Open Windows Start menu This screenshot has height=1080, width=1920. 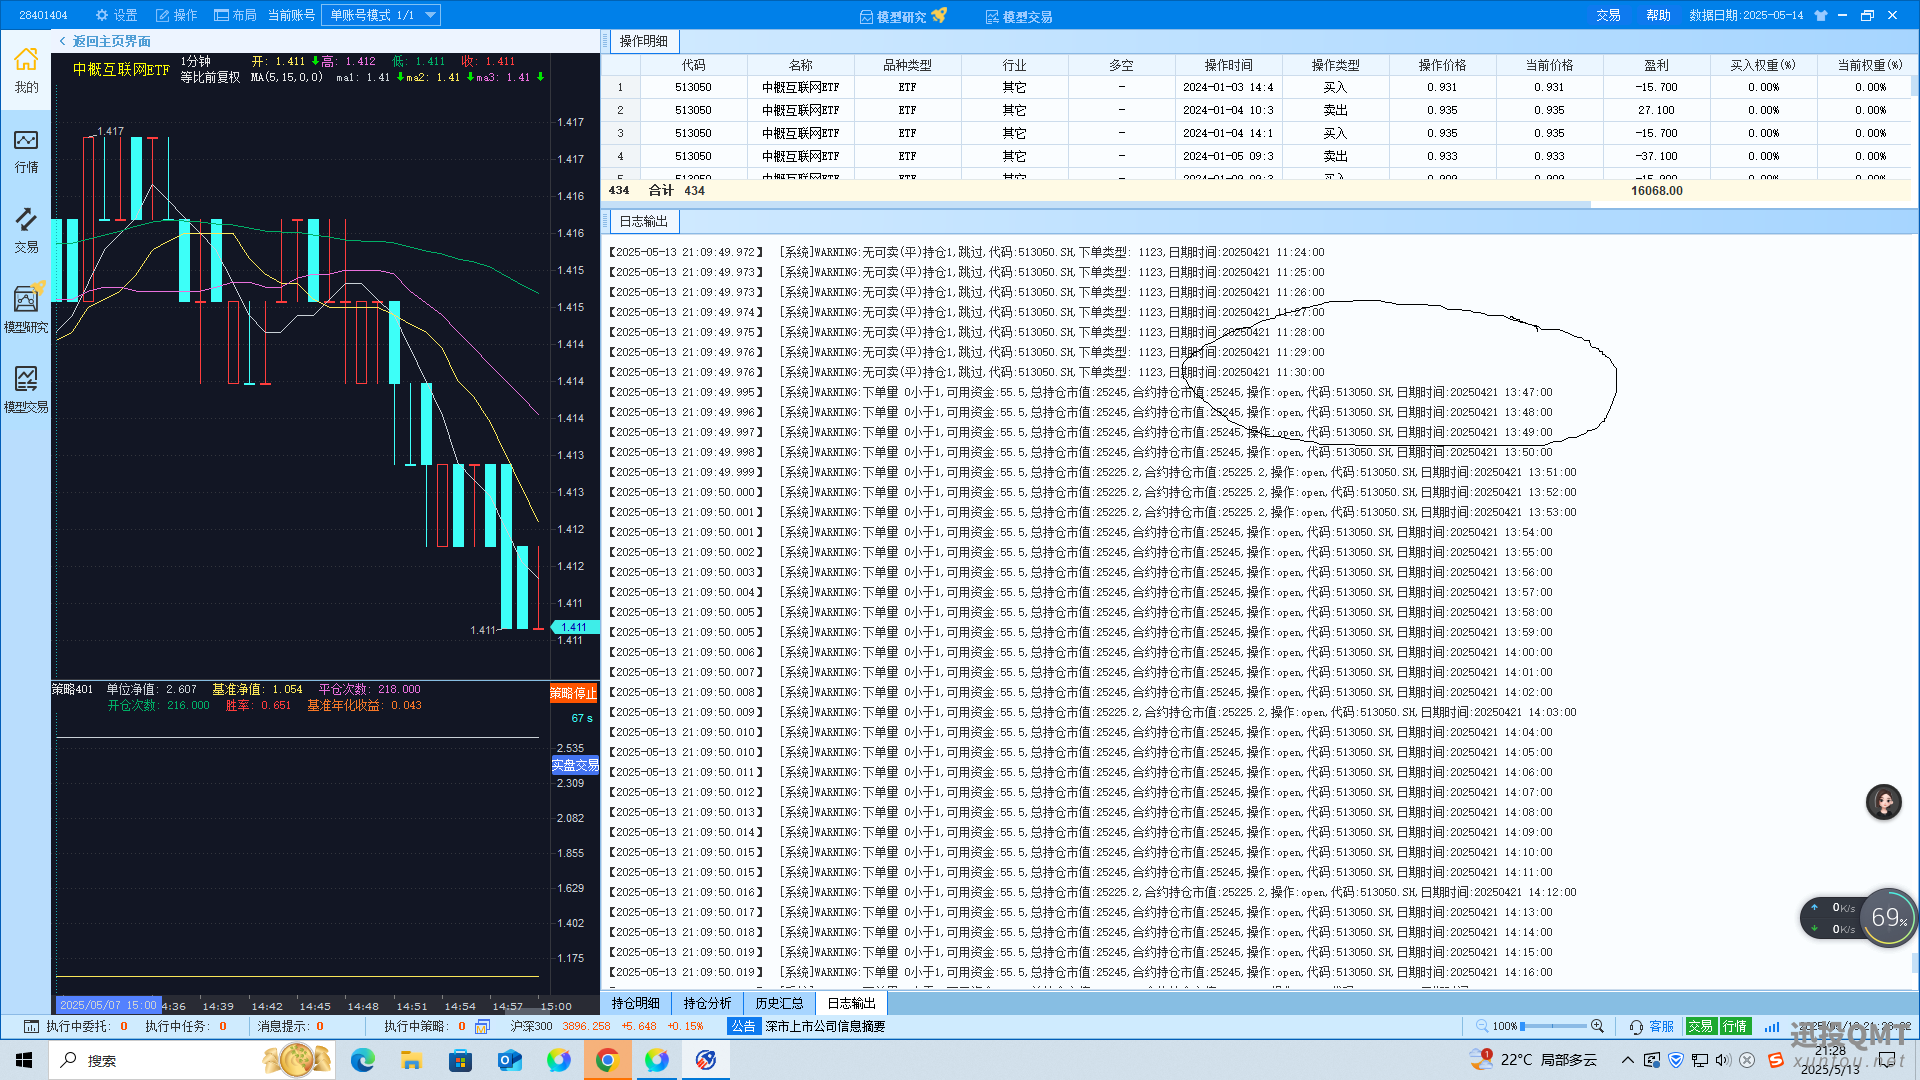point(24,1060)
